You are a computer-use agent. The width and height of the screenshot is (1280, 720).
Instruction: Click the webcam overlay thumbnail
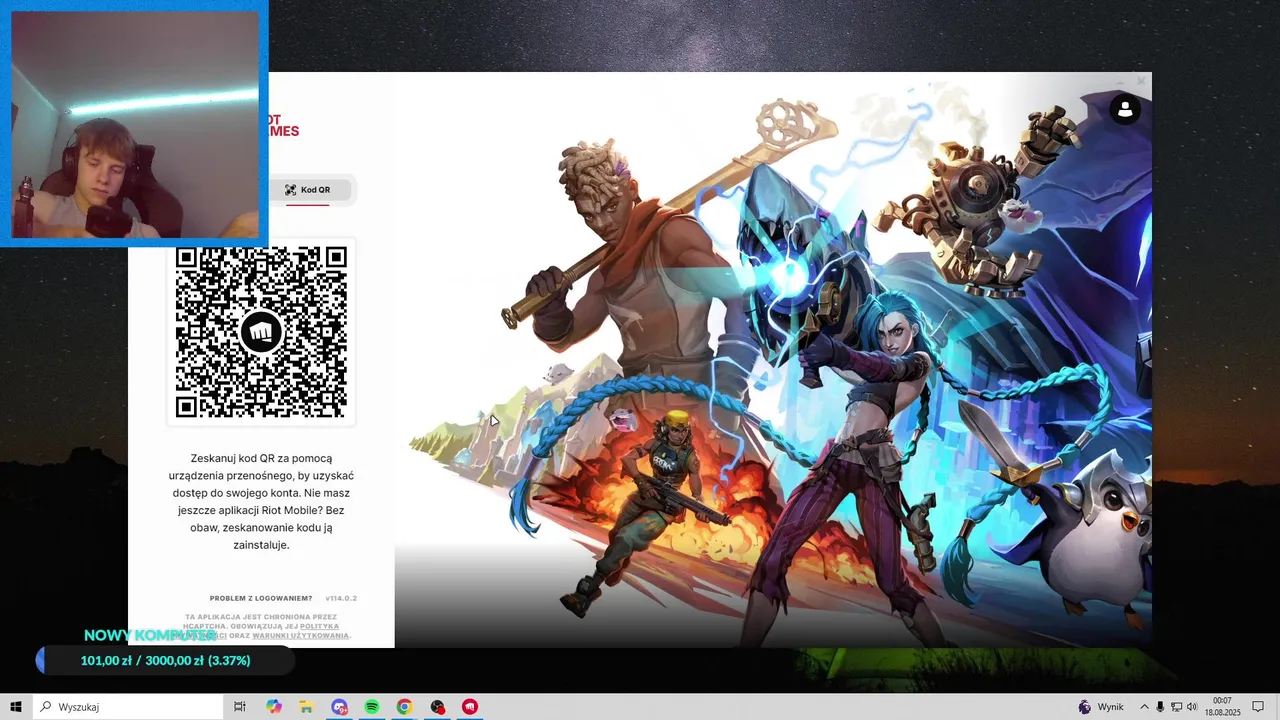(x=134, y=123)
